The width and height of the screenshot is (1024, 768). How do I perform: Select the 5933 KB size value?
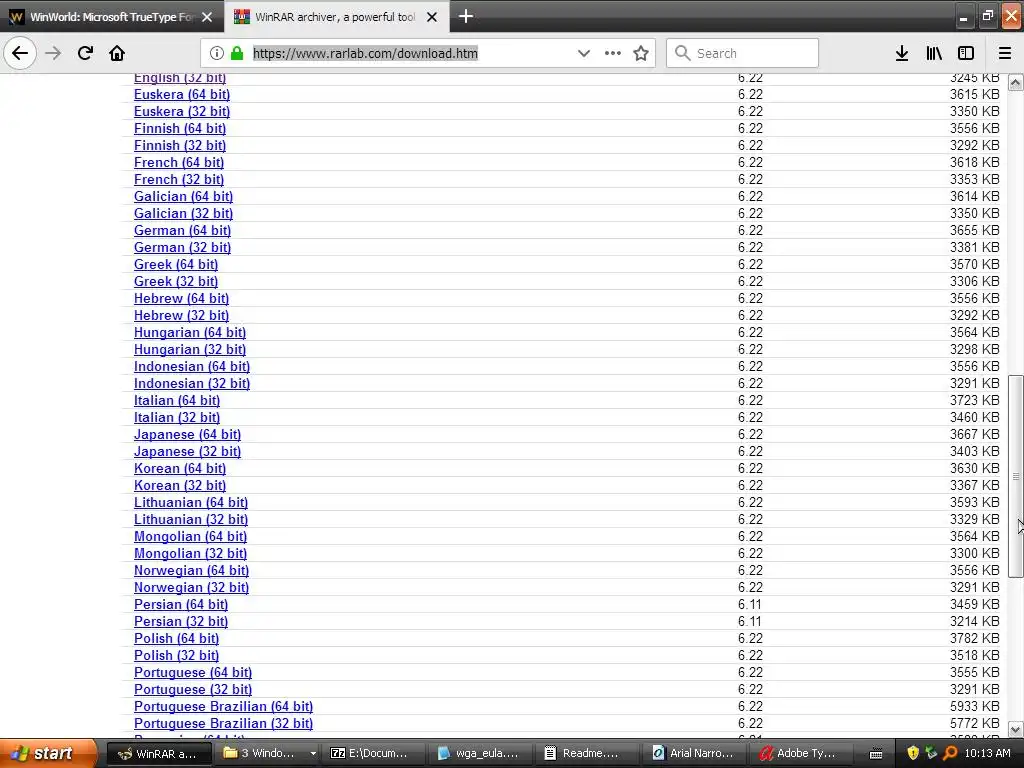(x=974, y=705)
